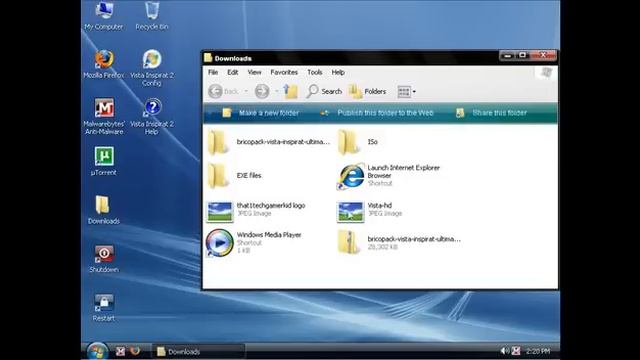Maximize the Downloads window
Screen dimensions: 640x360
[522, 56]
